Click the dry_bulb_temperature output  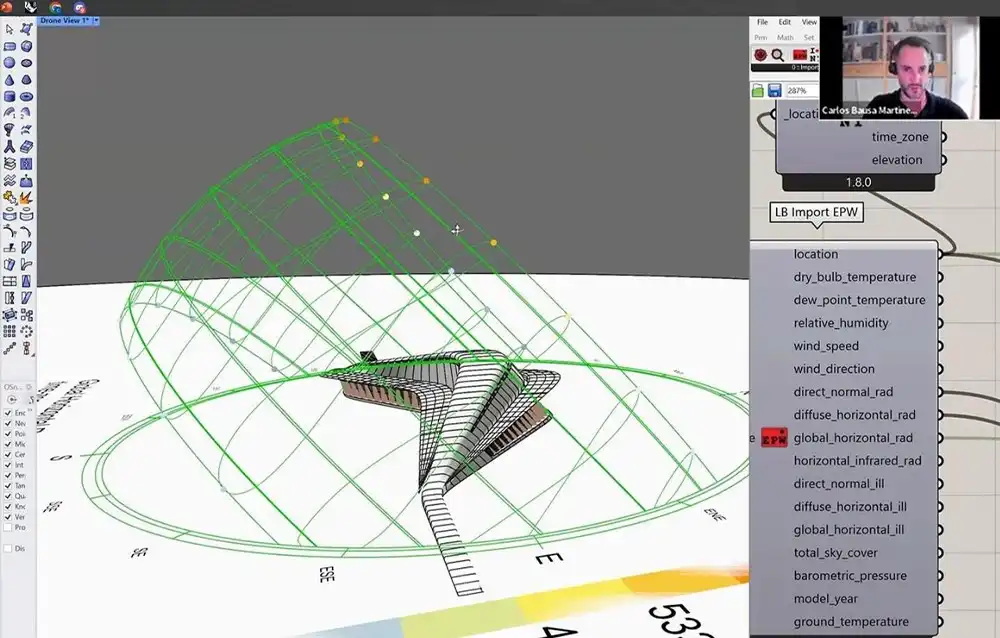855,277
